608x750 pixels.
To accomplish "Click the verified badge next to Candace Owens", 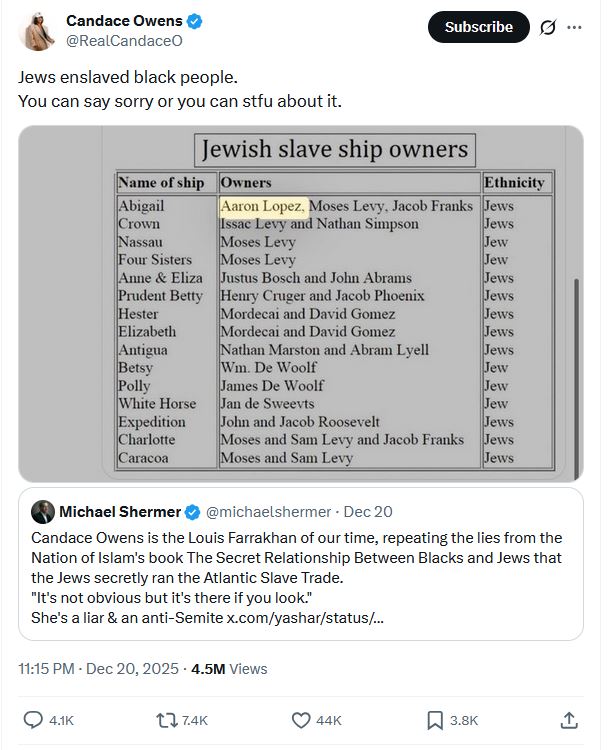I will [195, 21].
